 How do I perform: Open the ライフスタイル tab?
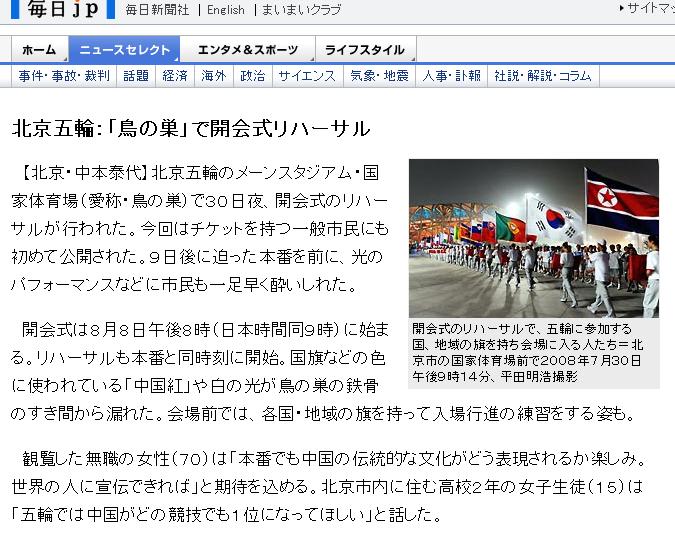point(365,50)
